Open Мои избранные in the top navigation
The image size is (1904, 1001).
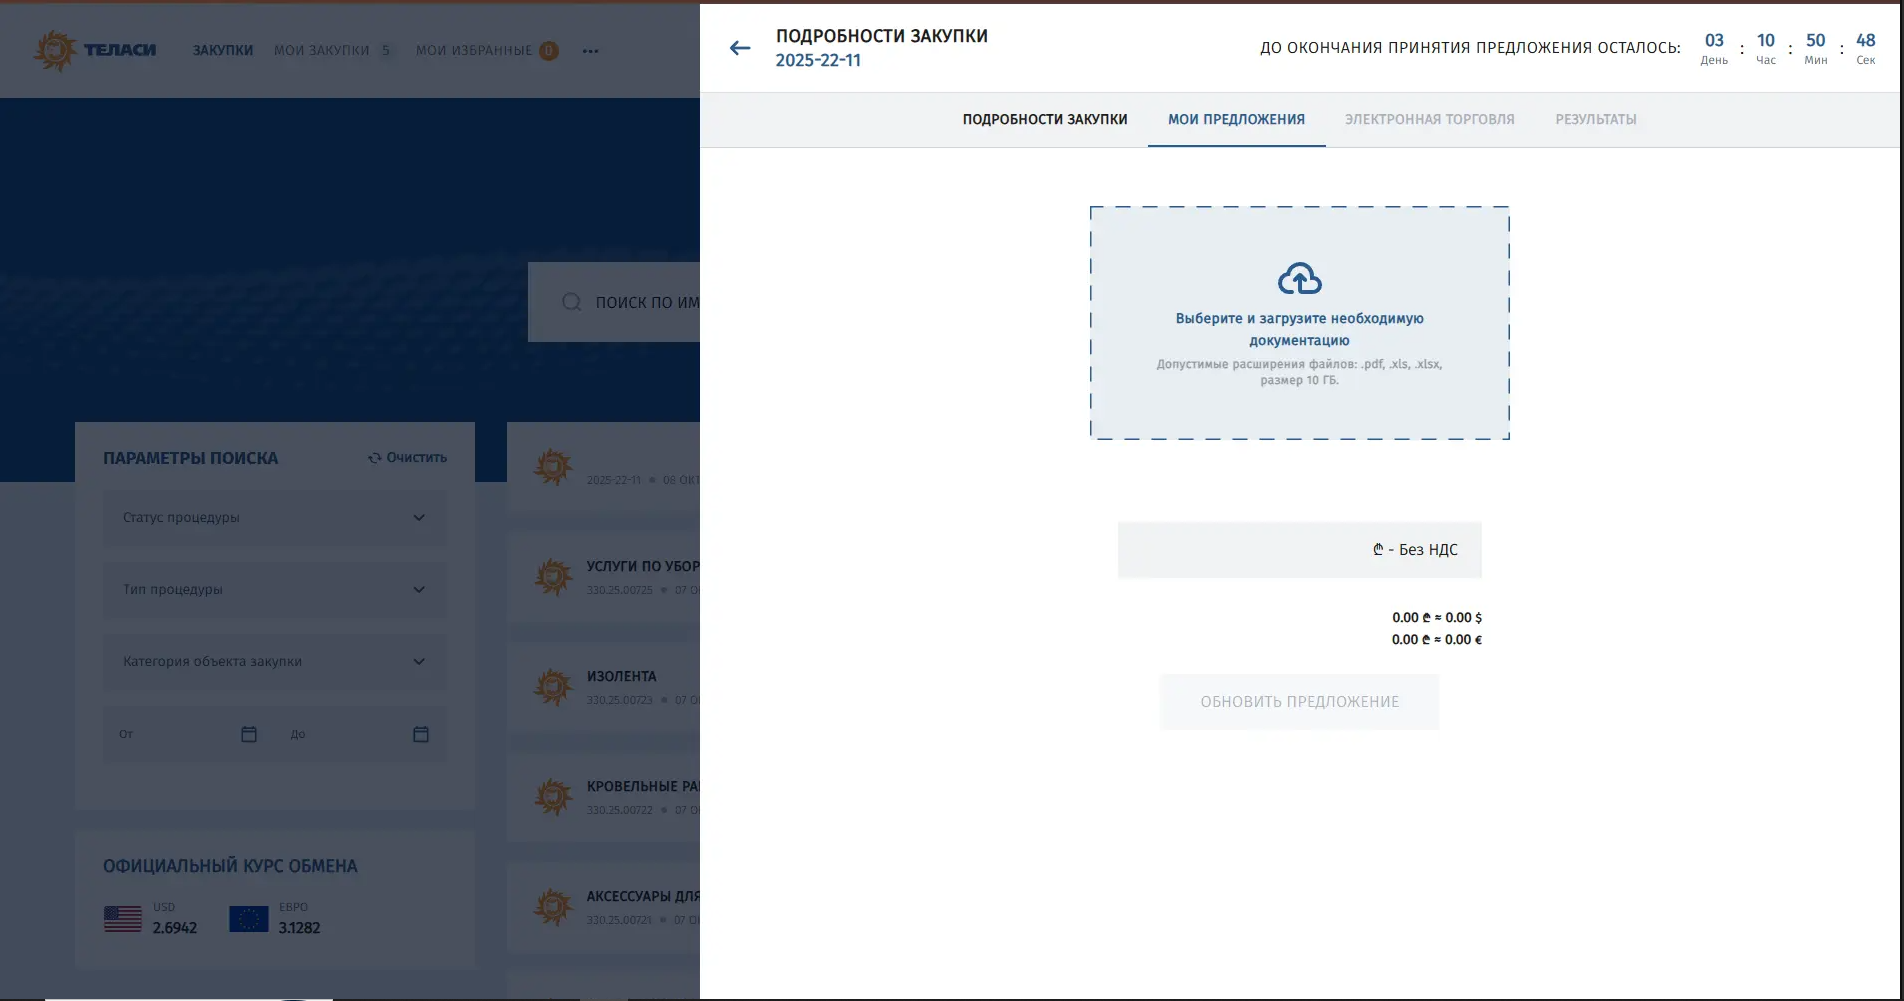474,50
